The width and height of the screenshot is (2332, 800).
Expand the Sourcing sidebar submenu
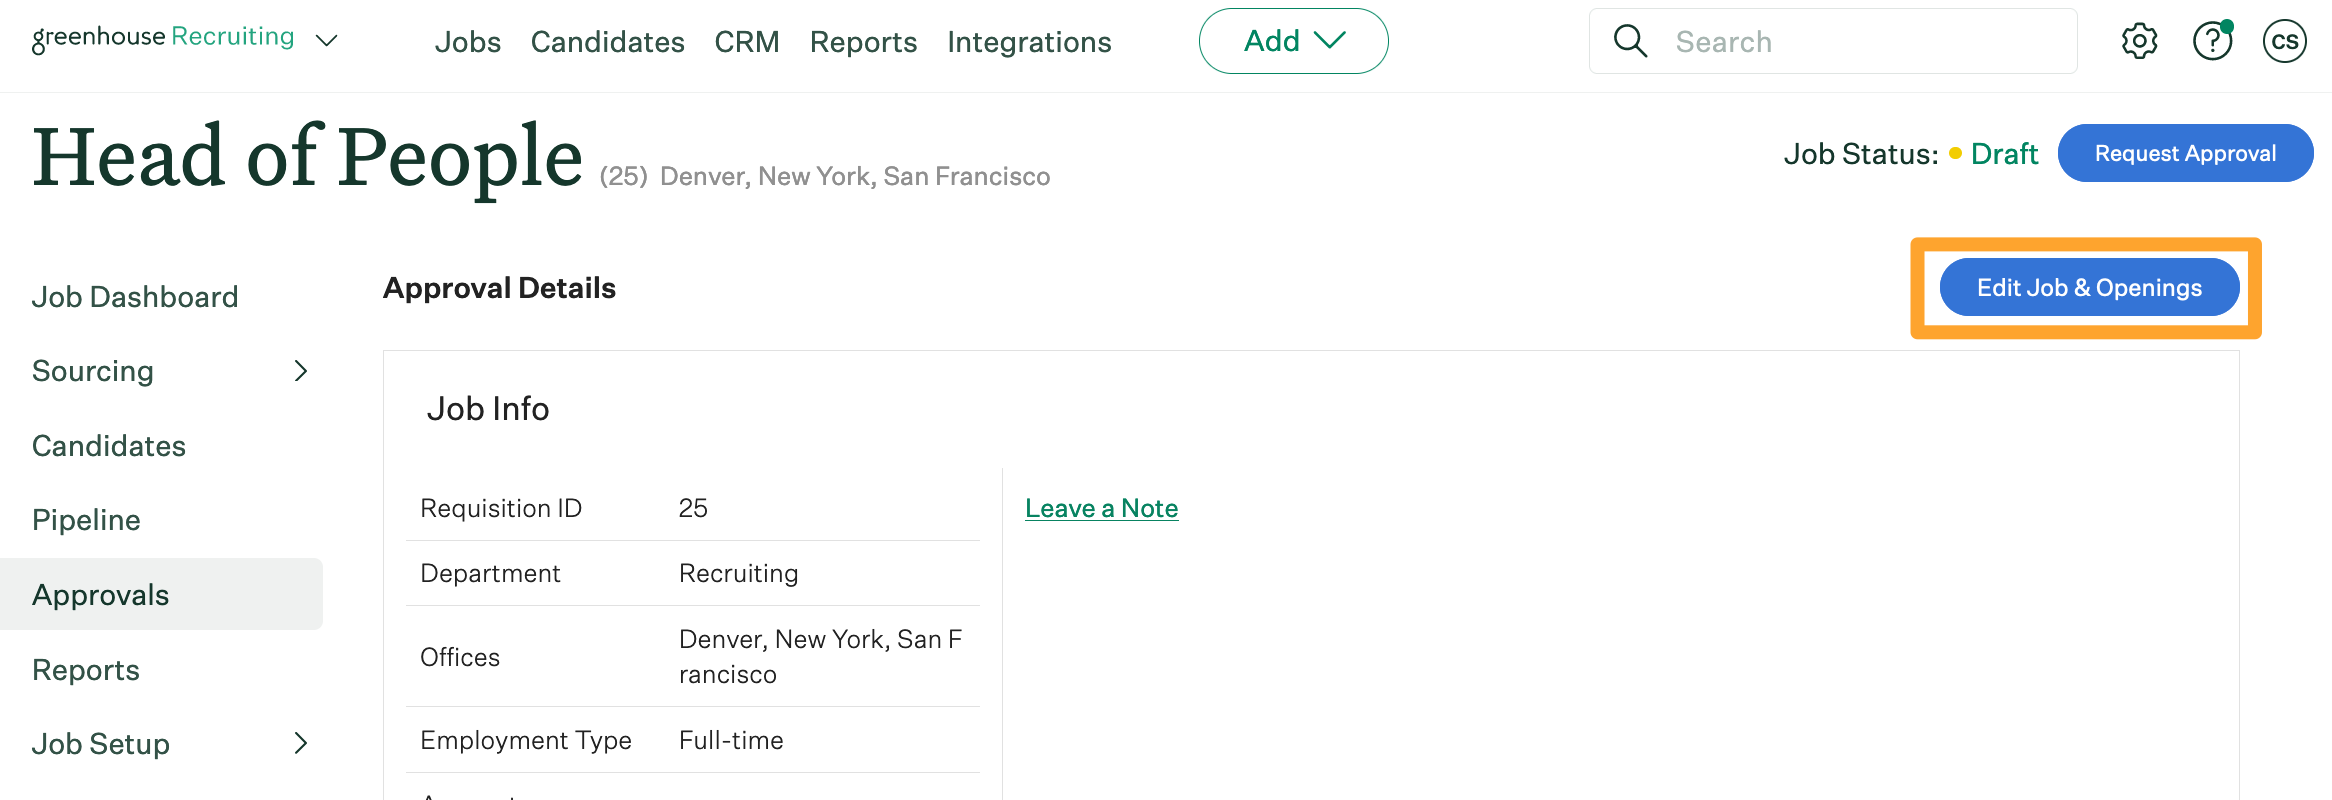click(300, 371)
